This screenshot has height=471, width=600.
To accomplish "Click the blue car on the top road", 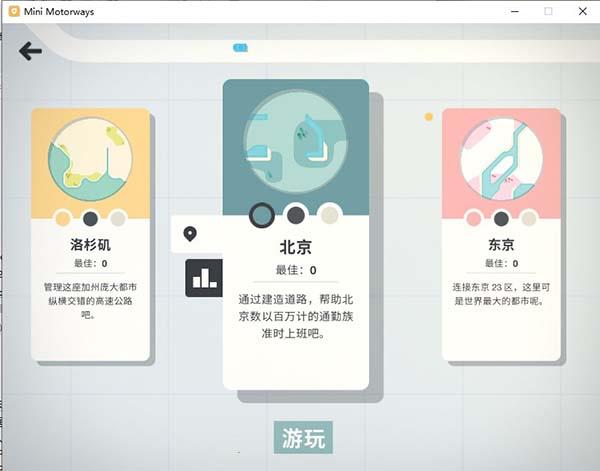I will coord(240,47).
